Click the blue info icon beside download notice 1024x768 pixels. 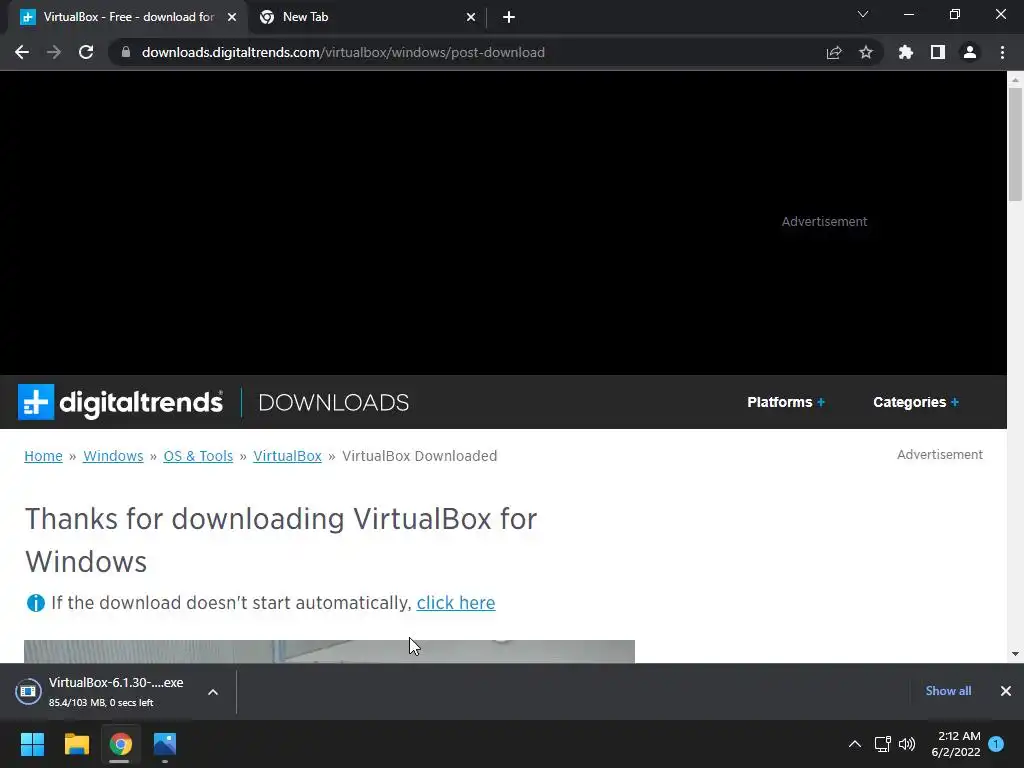coord(35,603)
